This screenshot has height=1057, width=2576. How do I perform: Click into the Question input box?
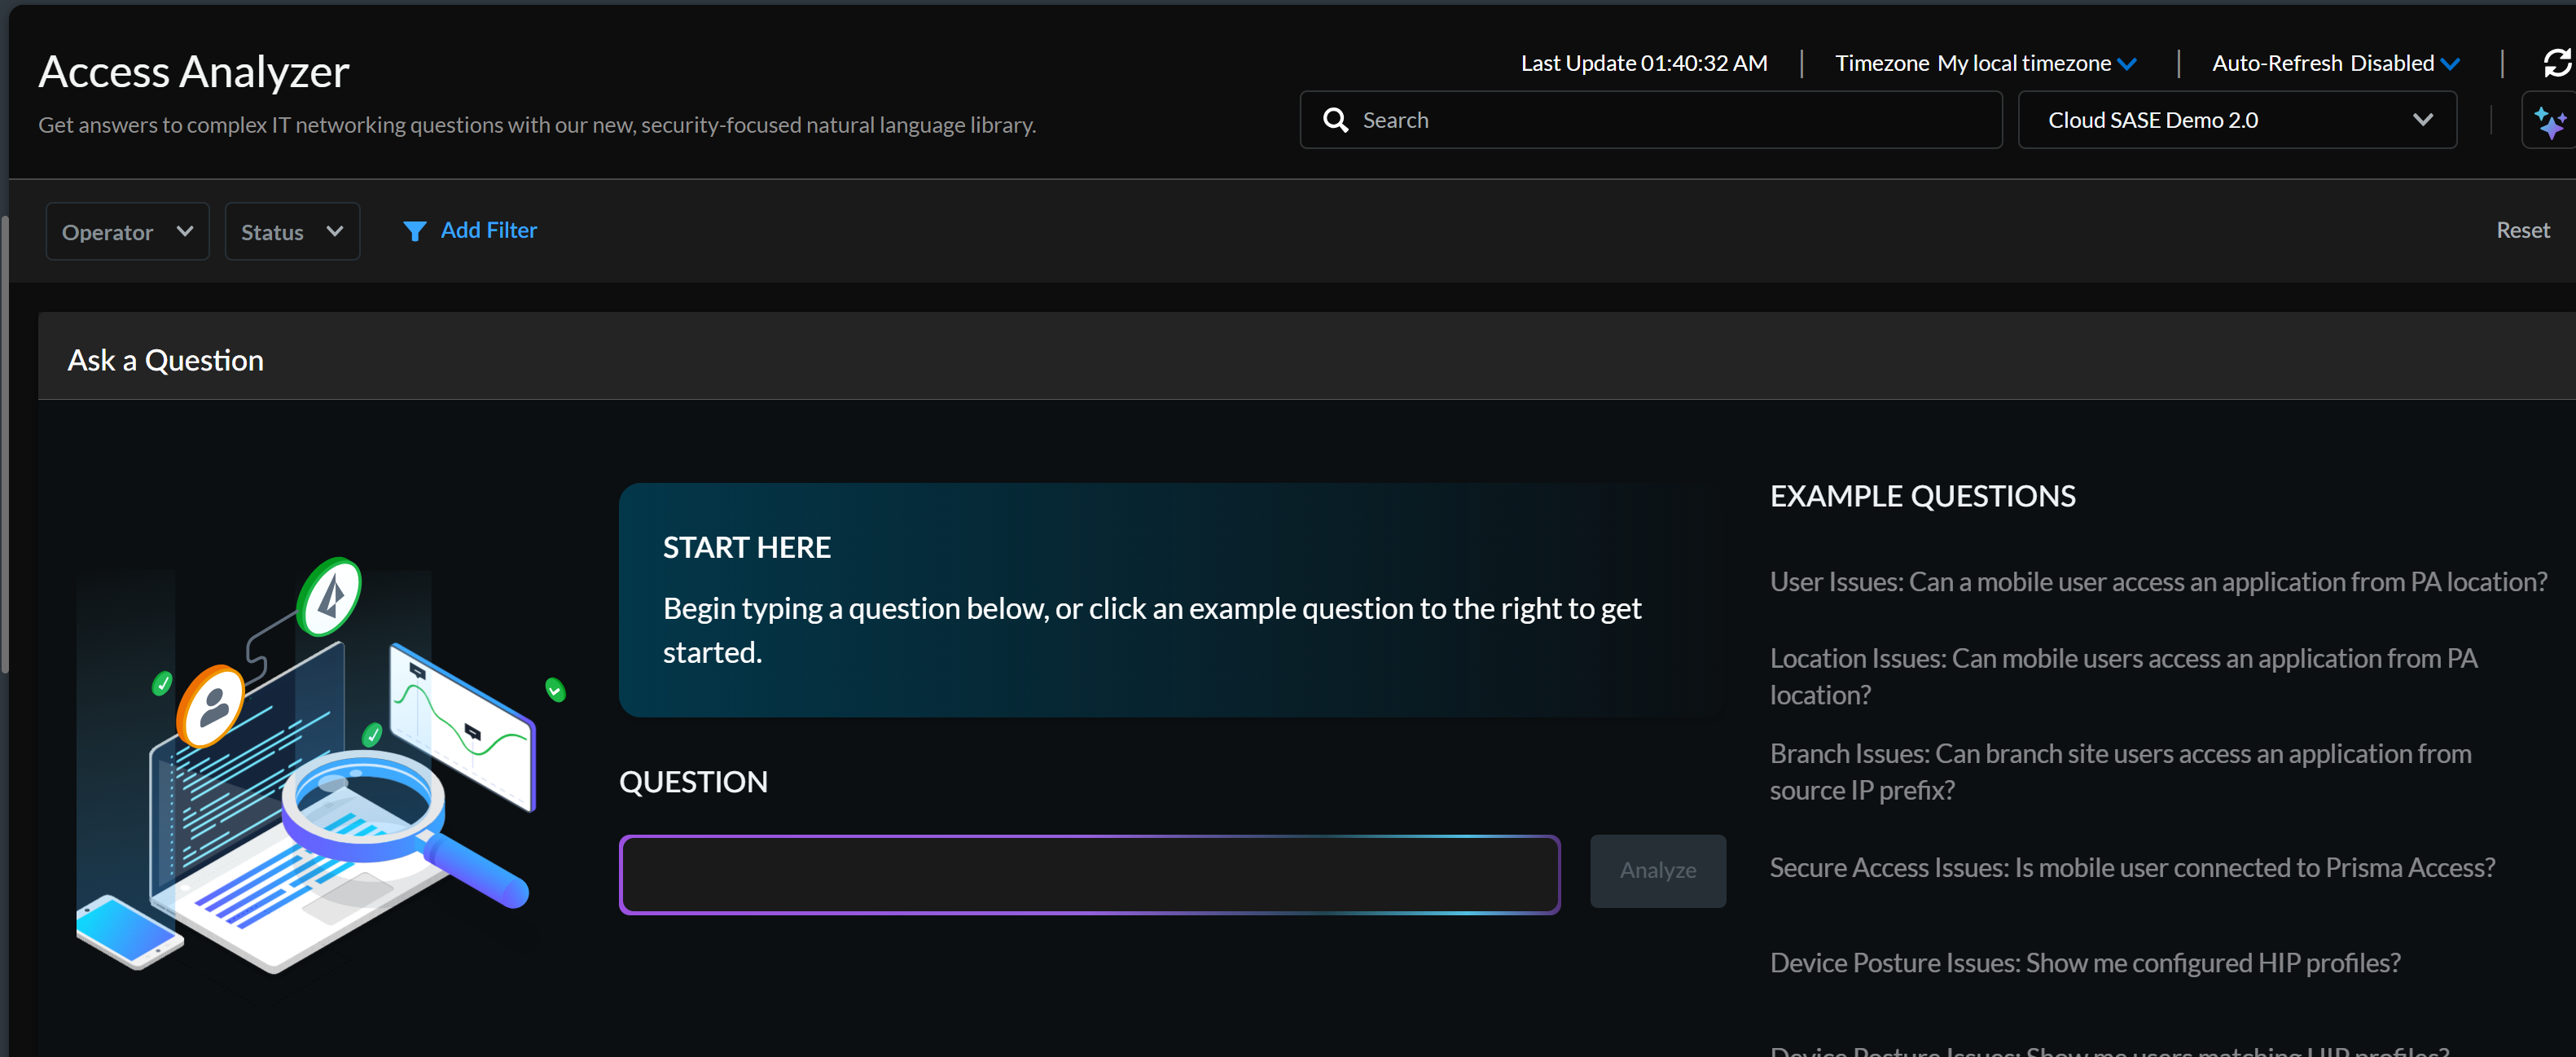(1089, 874)
